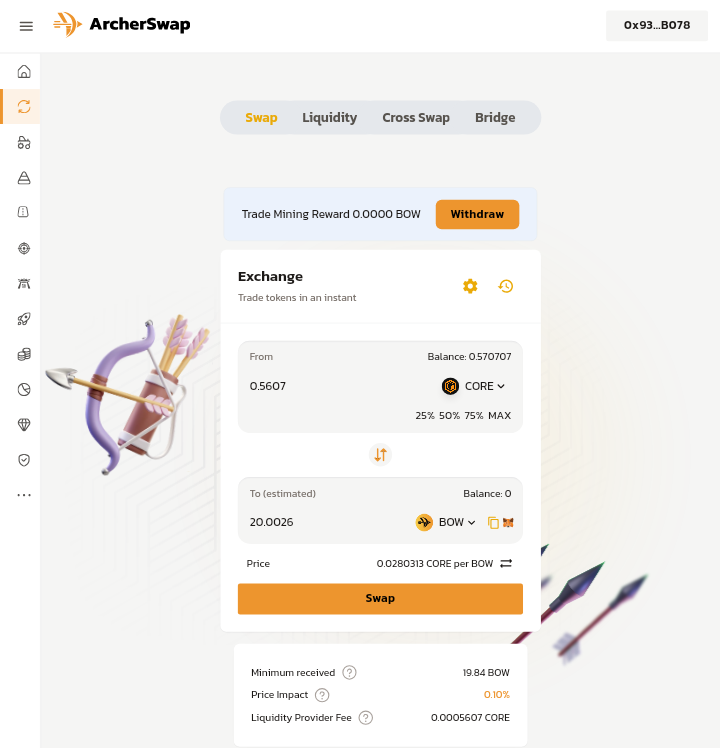Click the home icon in sidebar
Image resolution: width=720 pixels, height=748 pixels.
tap(24, 72)
